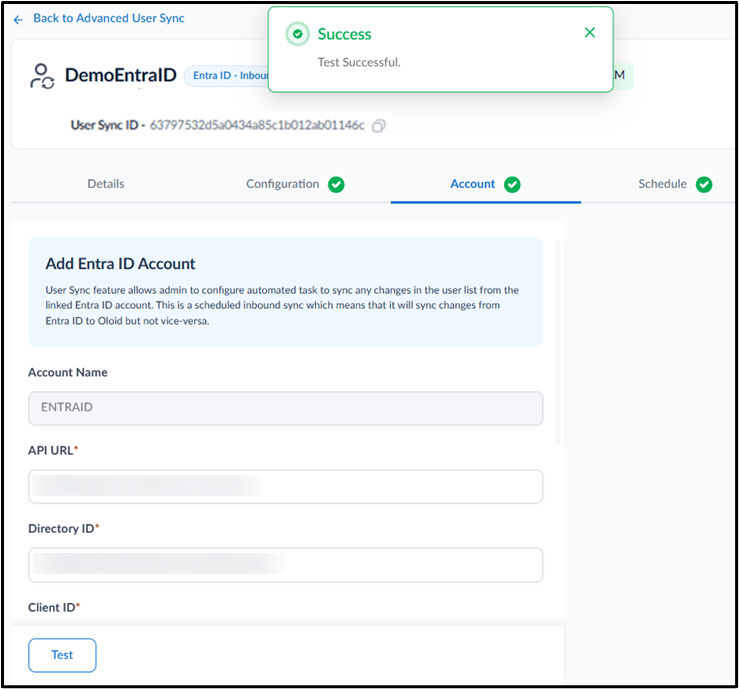Screen dimensions: 739x689
Task: Dismiss the Success notification with the X
Action: coord(589,33)
